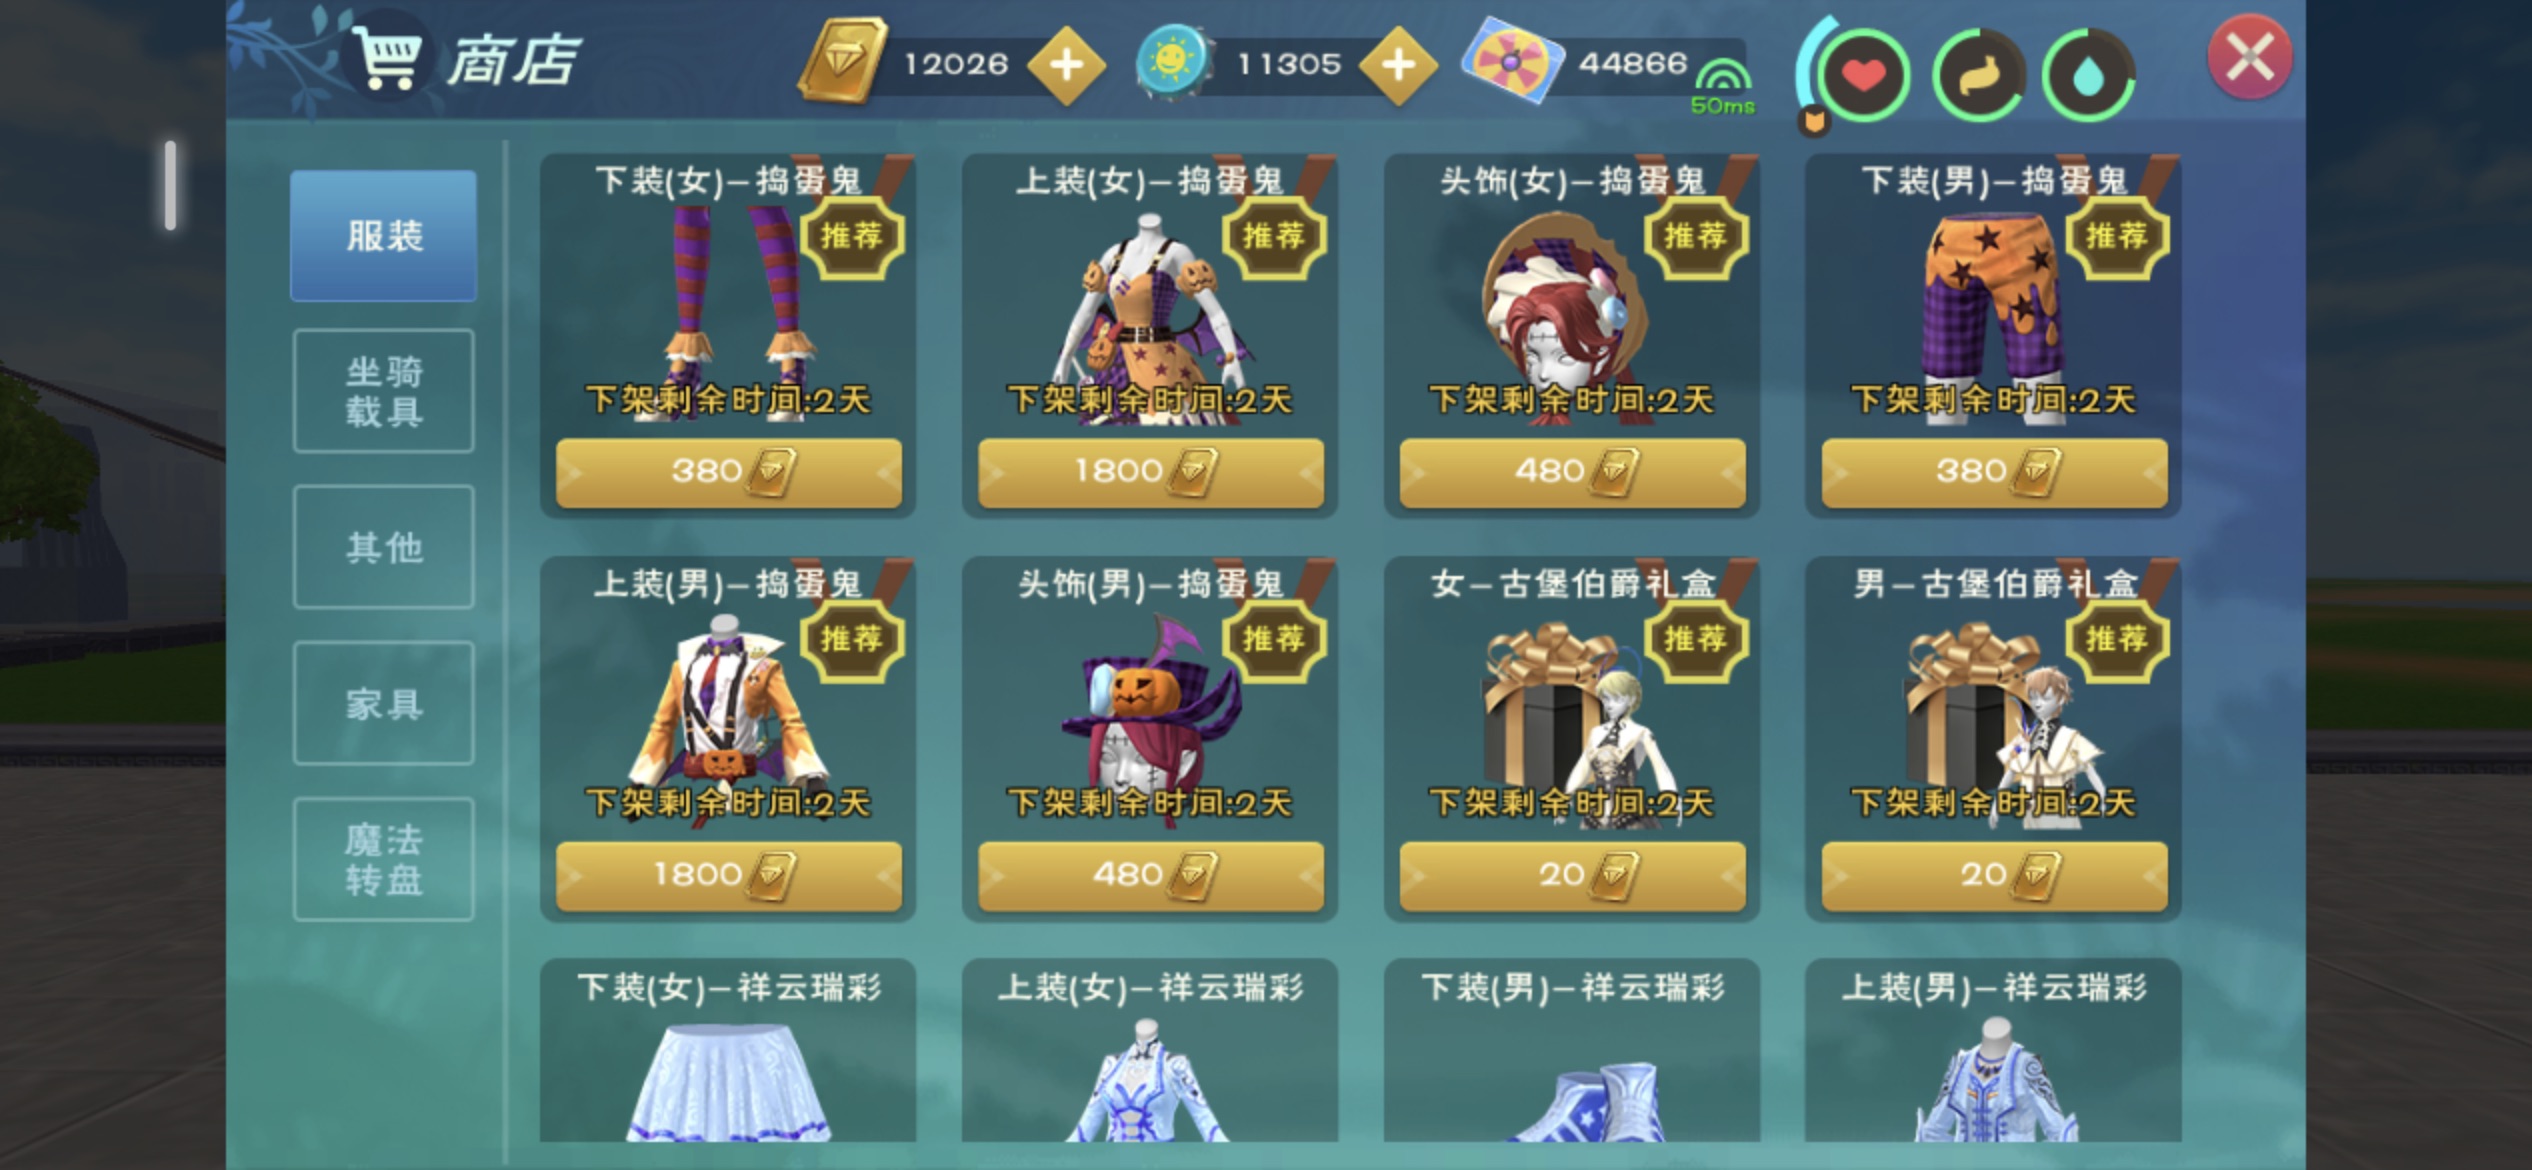The image size is (2532, 1170).
Task: Buy 女-古堡伯爵礼盒 for 20 tickets
Action: [1572, 876]
